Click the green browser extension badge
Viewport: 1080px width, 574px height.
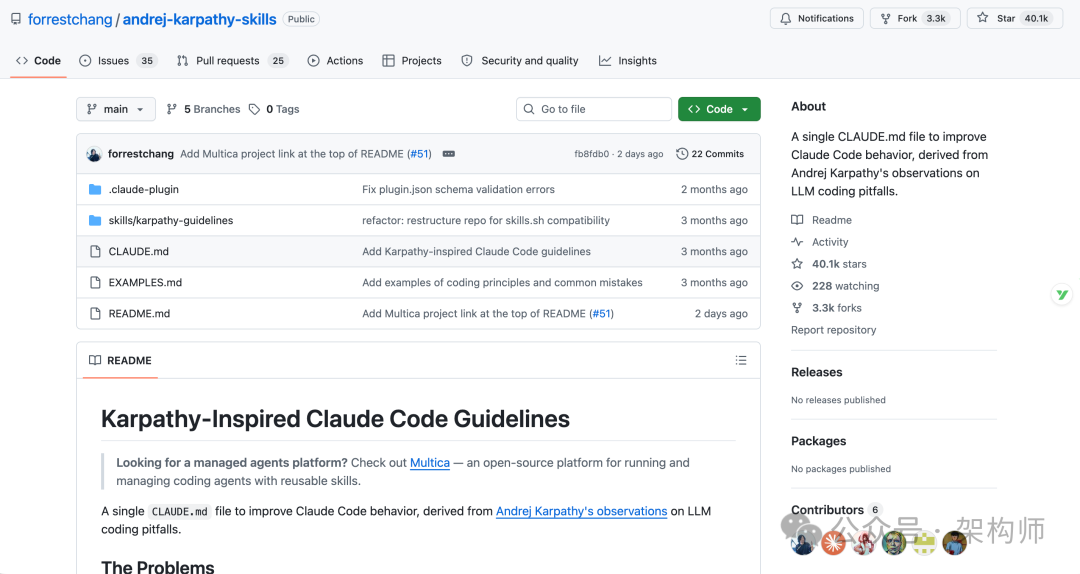coord(1062,295)
